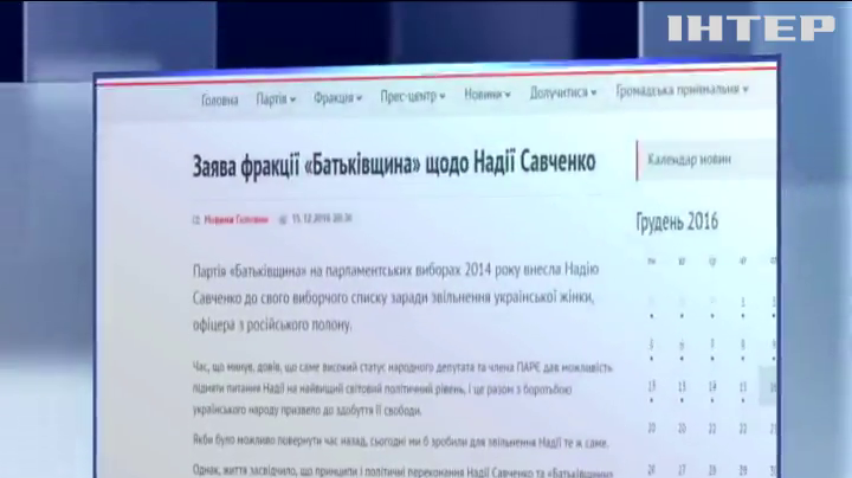Pick December 29 in the calendar
The image size is (852, 478).
click(743, 469)
